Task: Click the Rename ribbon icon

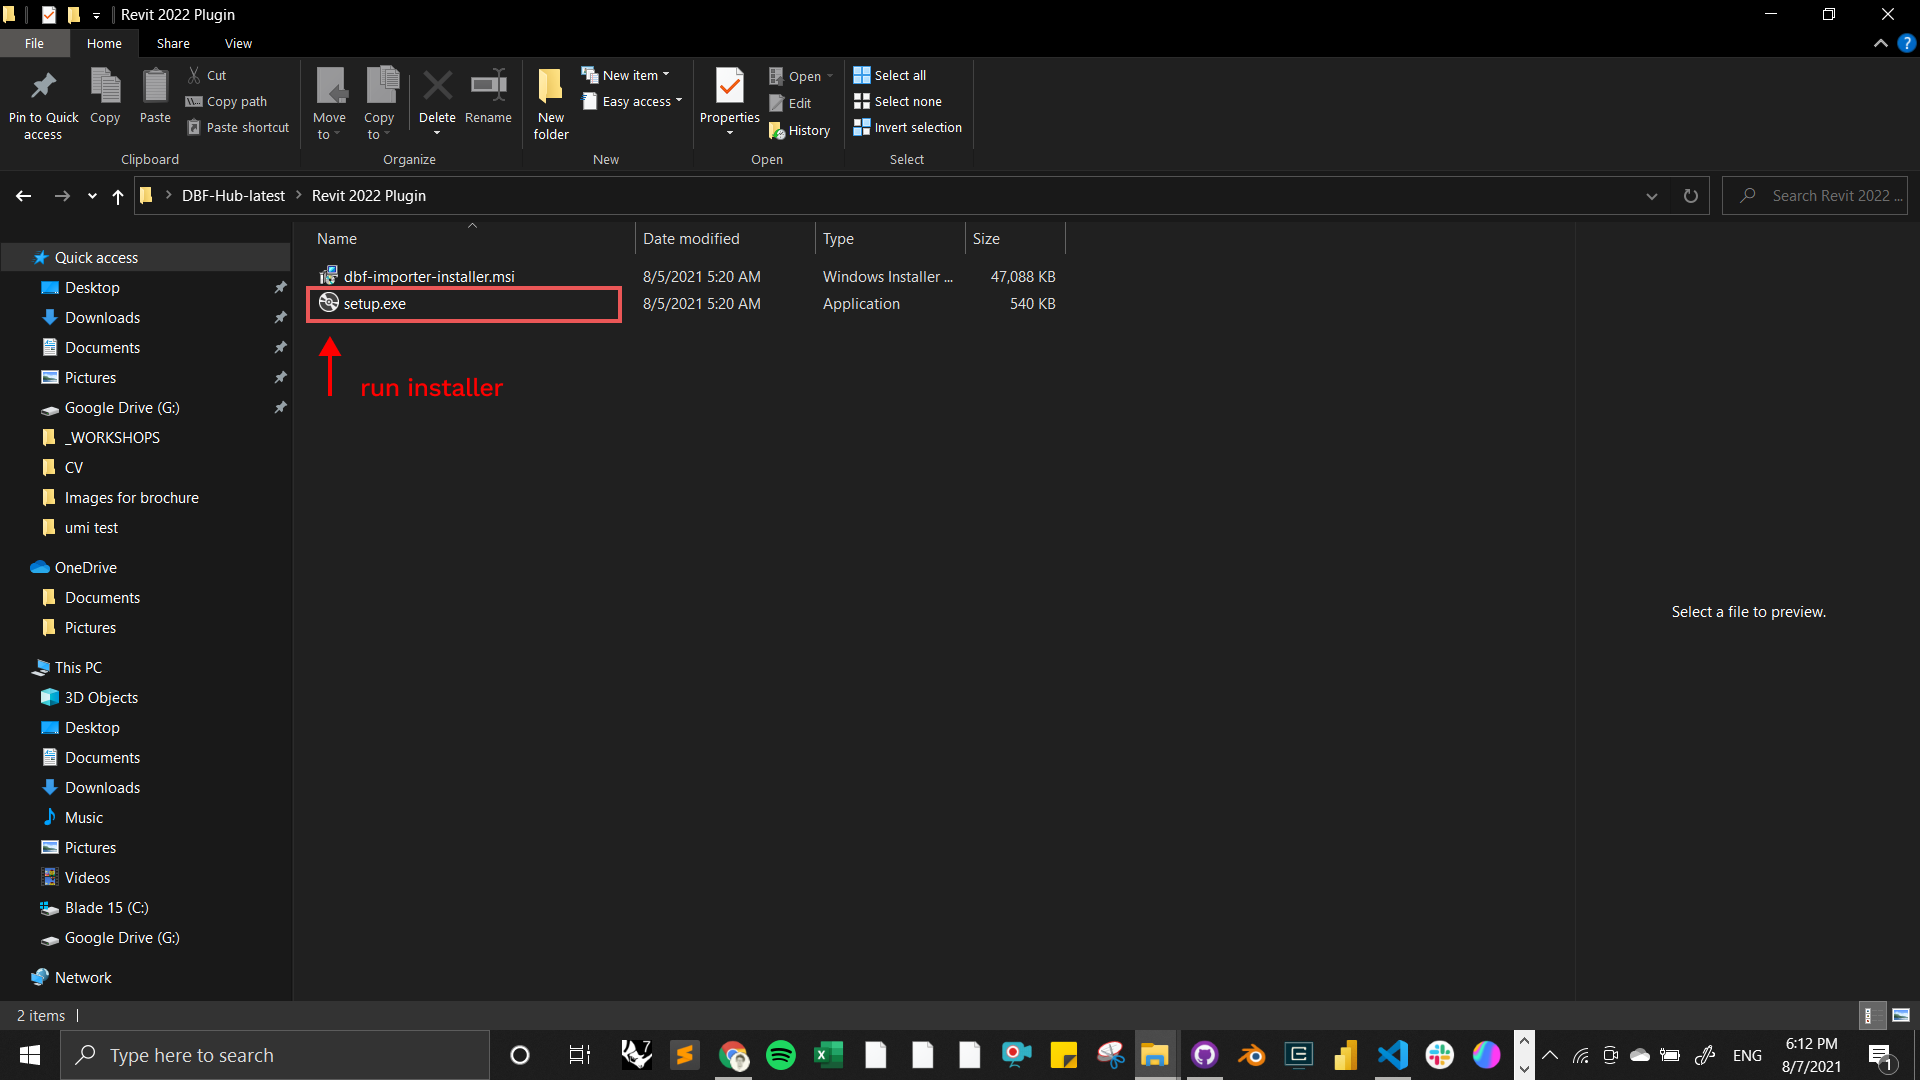Action: (488, 98)
